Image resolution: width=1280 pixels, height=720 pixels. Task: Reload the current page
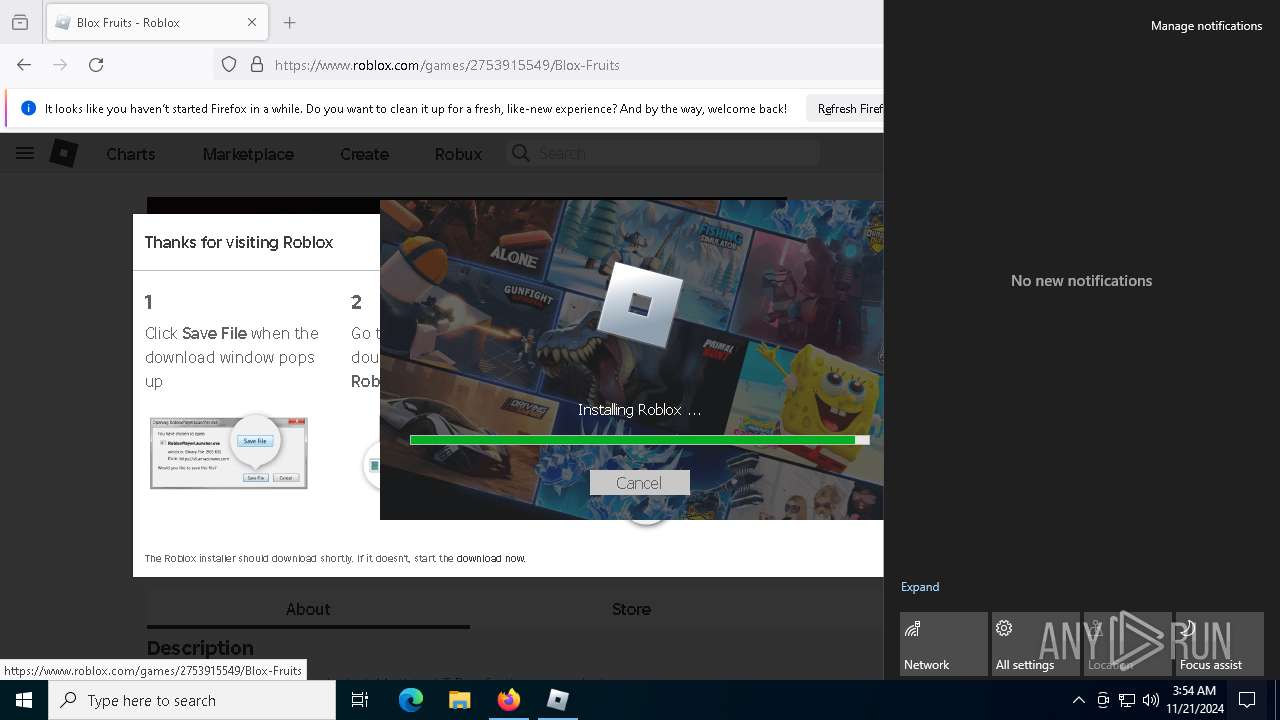point(96,64)
